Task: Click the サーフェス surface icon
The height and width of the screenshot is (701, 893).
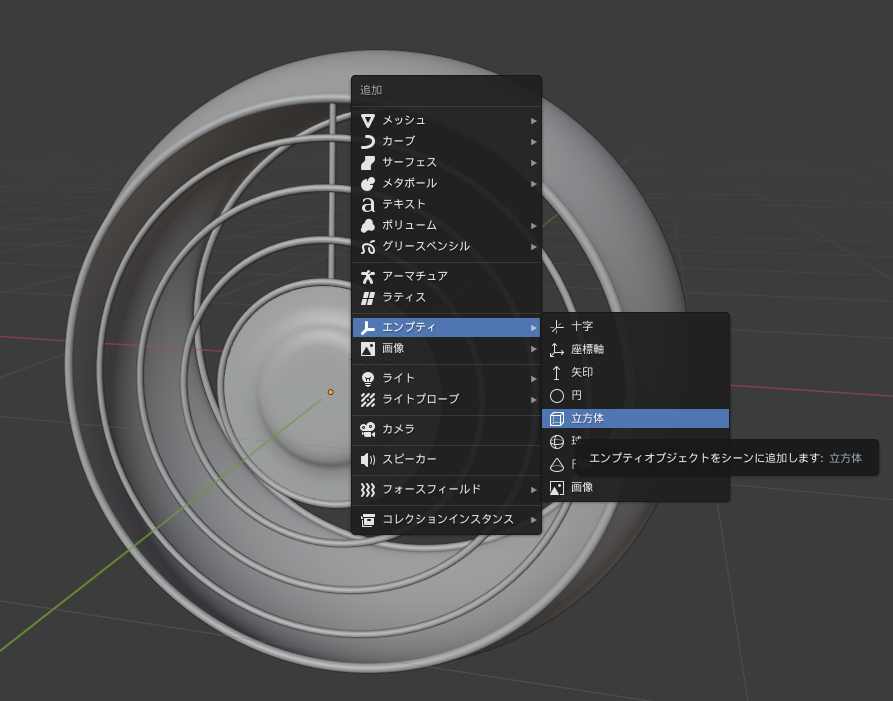Action: 368,163
